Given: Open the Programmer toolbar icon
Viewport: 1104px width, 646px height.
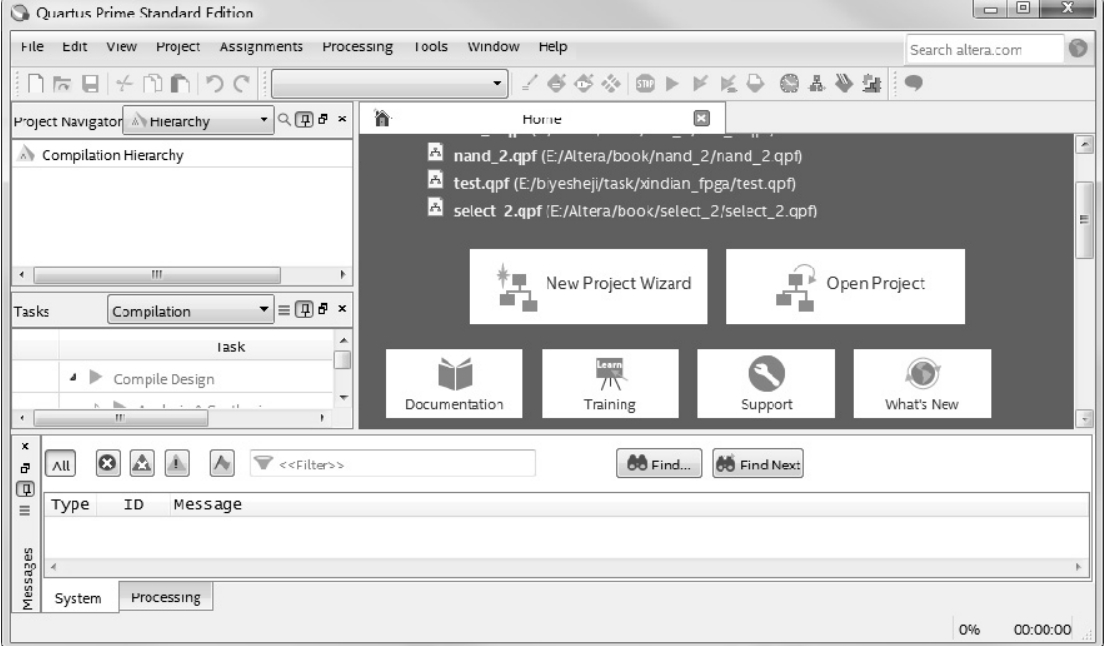Looking at the screenshot, I should 843,84.
